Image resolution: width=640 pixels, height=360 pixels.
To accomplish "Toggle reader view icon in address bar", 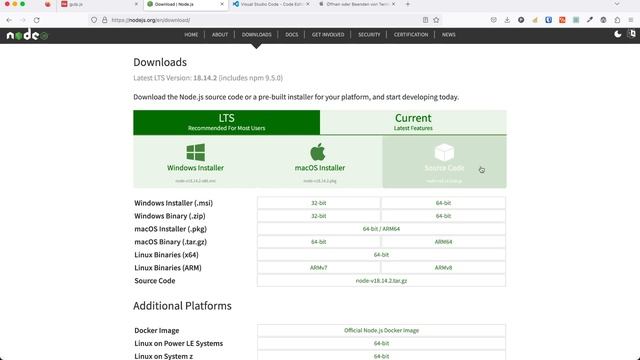I will [425, 20].
